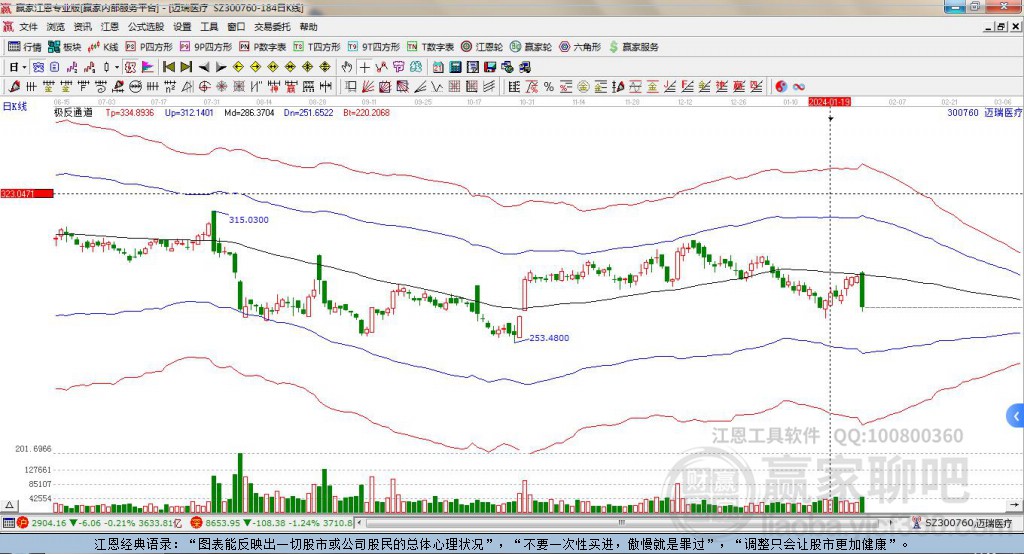Open the 六角形 hexagon tool
Image resolution: width=1024 pixels, height=554 pixels.
pos(580,47)
